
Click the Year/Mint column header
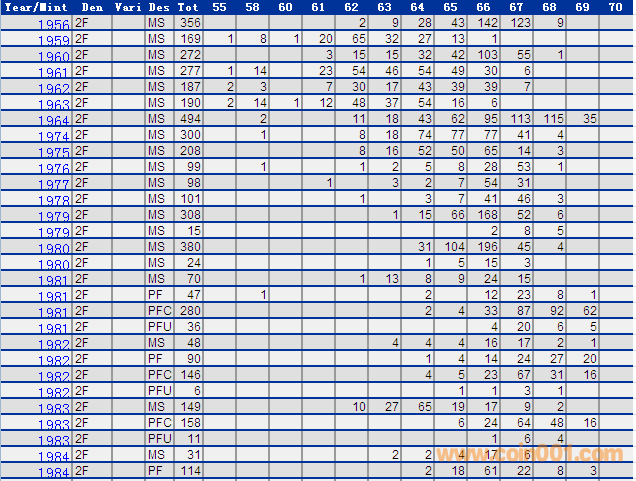click(35, 7)
